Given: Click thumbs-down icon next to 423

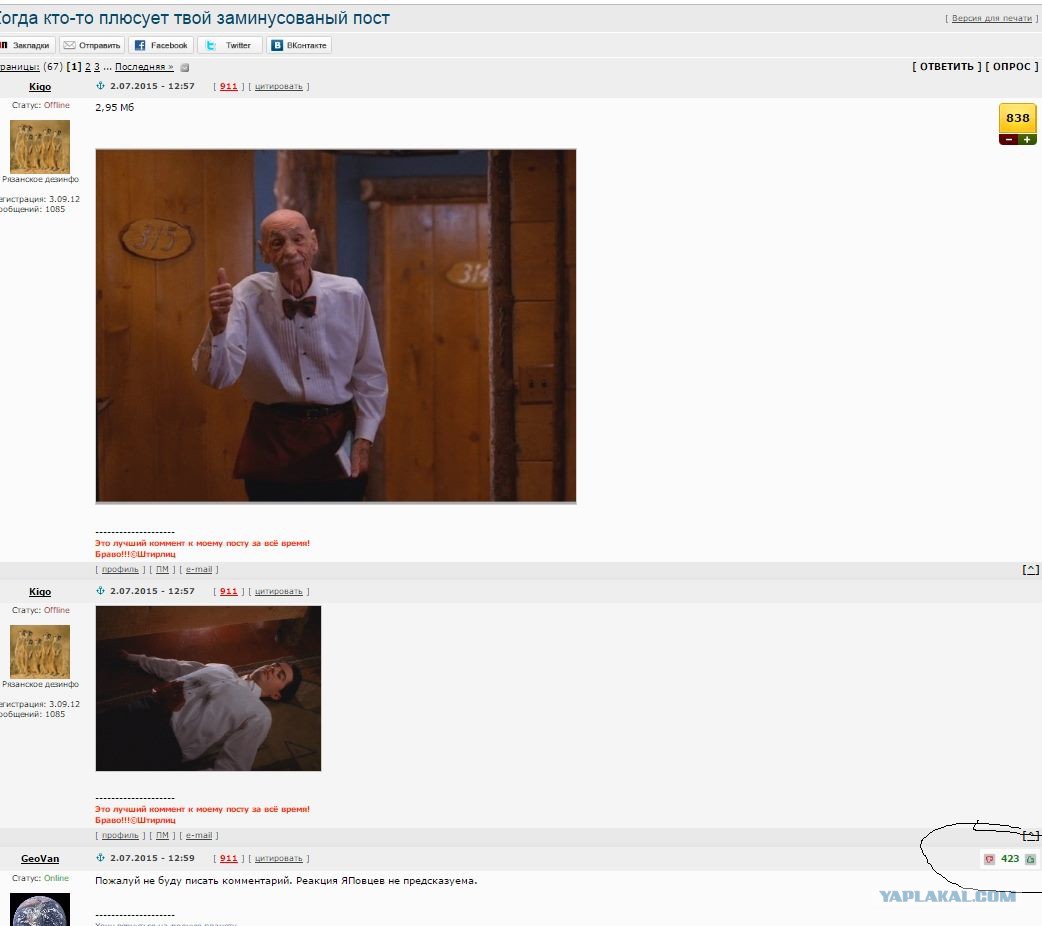Looking at the screenshot, I should pyautogui.click(x=990, y=859).
